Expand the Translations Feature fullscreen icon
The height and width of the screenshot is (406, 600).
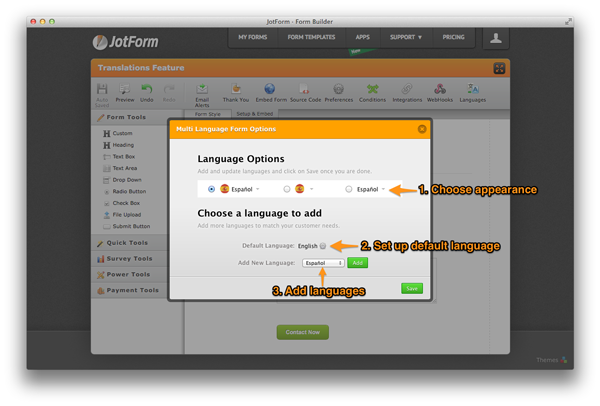(x=499, y=68)
